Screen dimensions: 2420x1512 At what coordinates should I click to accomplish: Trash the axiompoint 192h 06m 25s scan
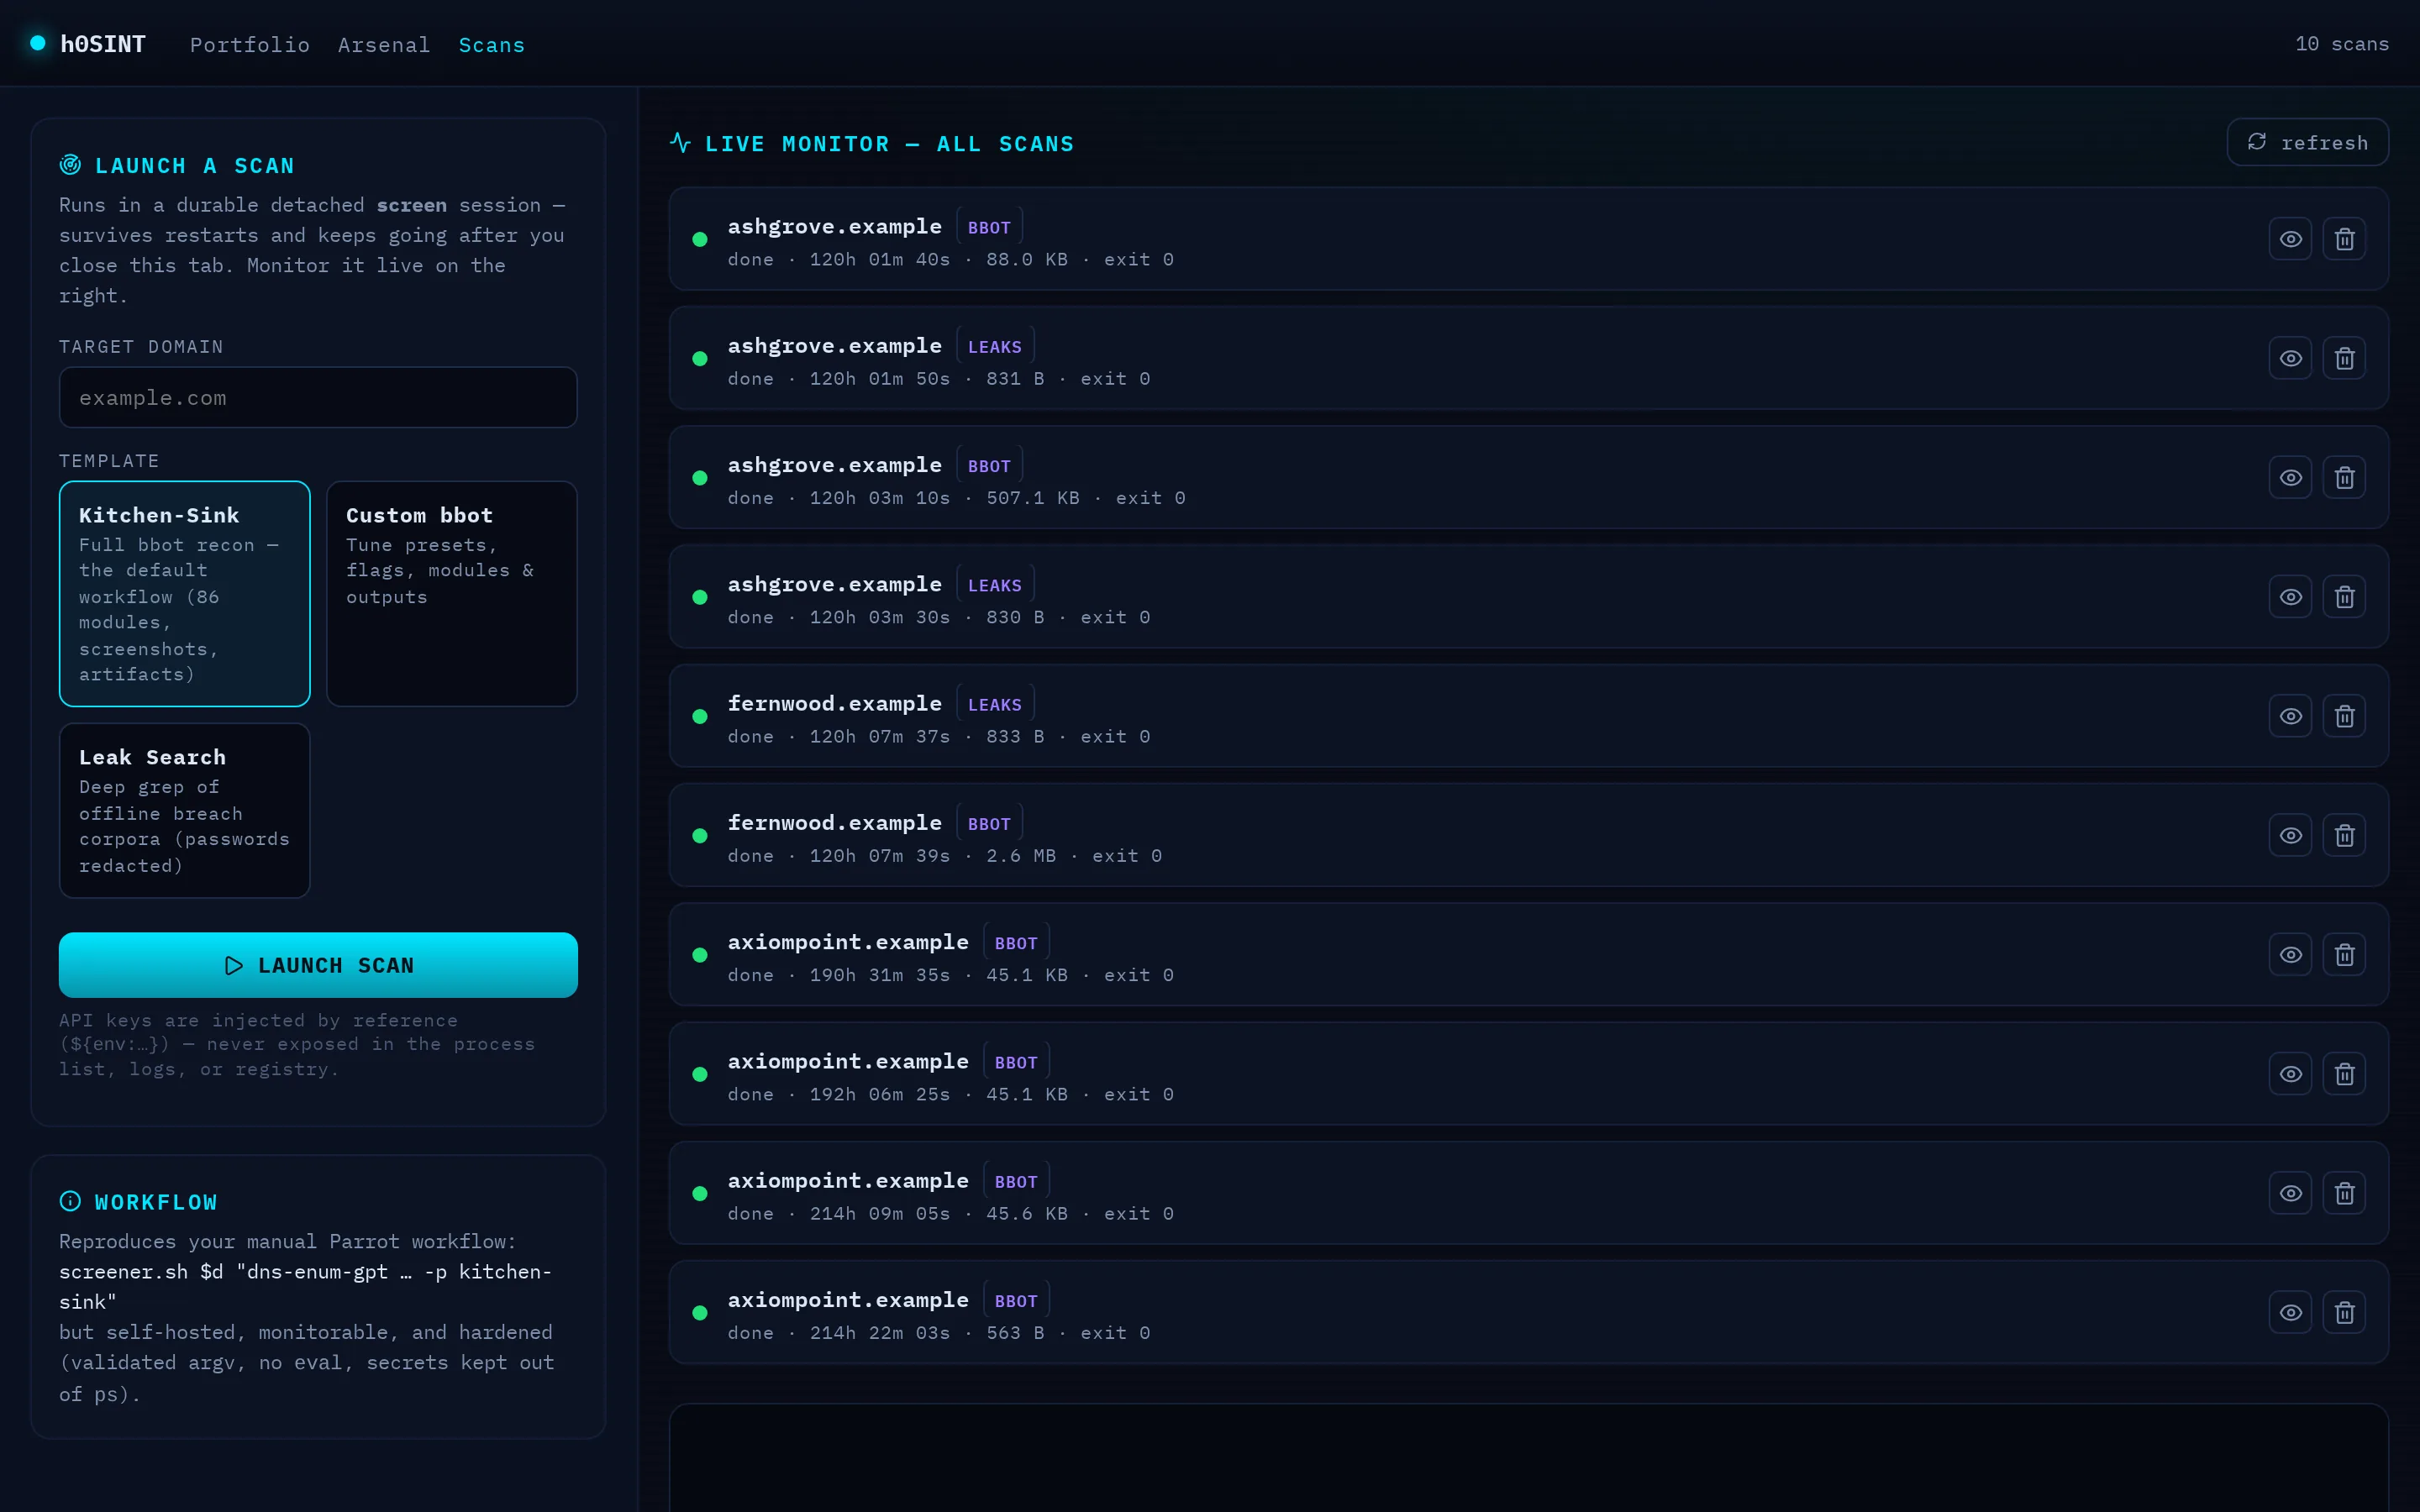pos(2344,1074)
